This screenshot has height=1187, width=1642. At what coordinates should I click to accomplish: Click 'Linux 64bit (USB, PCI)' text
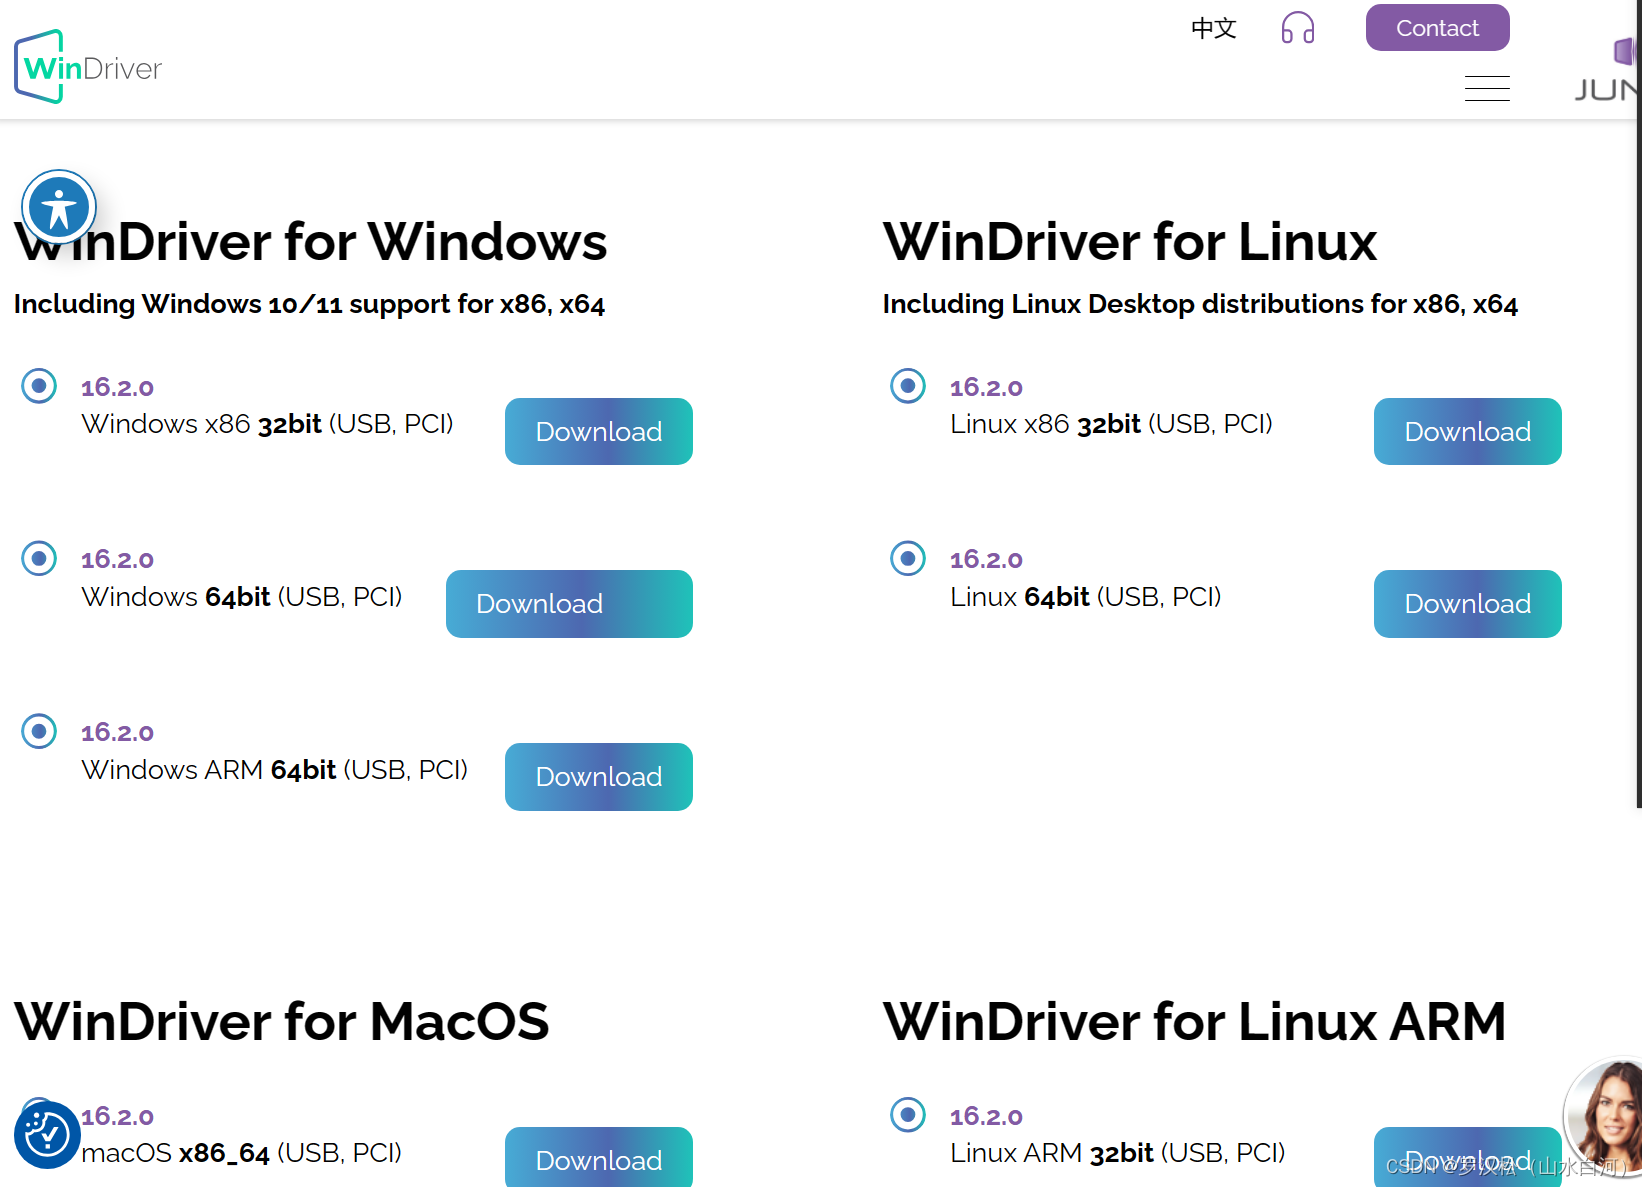(1085, 597)
